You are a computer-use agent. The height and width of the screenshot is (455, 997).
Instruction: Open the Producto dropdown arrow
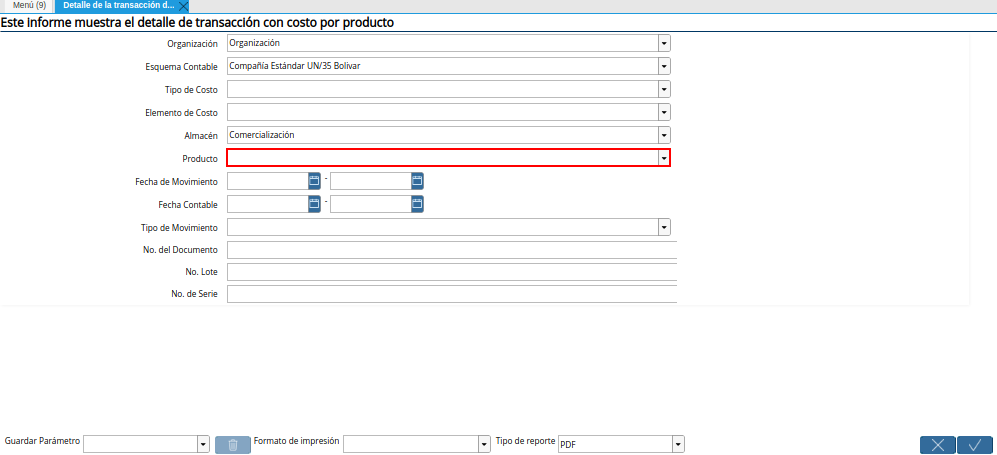pyautogui.click(x=664, y=158)
